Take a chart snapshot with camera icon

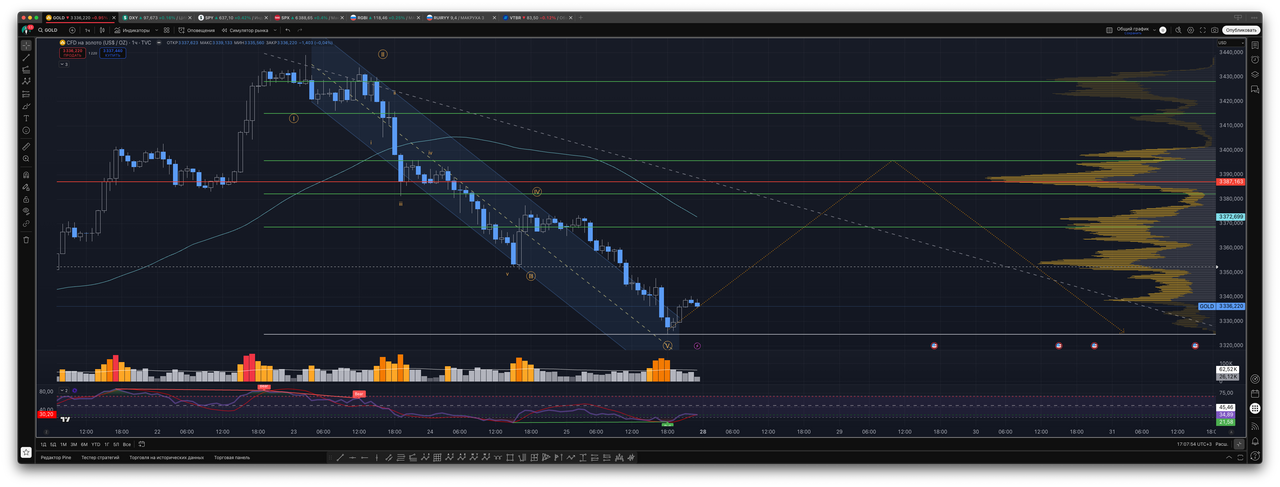(x=1215, y=30)
